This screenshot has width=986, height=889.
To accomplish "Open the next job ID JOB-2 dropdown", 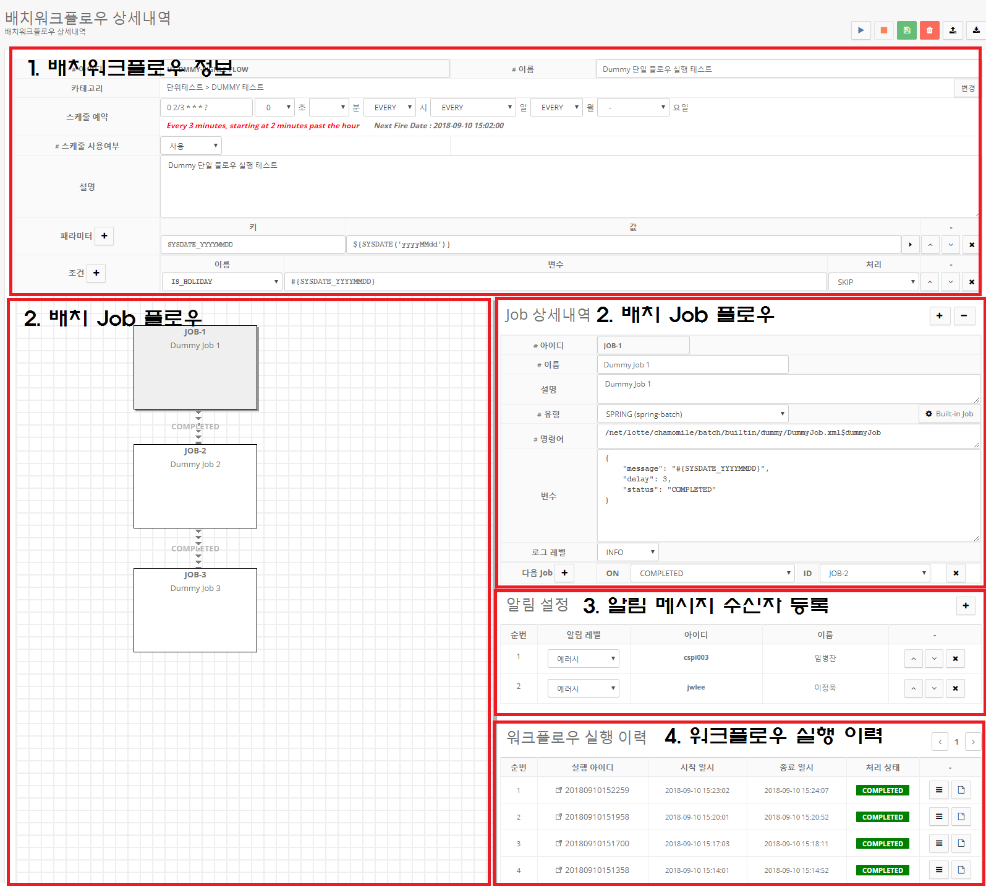I will [x=875, y=573].
